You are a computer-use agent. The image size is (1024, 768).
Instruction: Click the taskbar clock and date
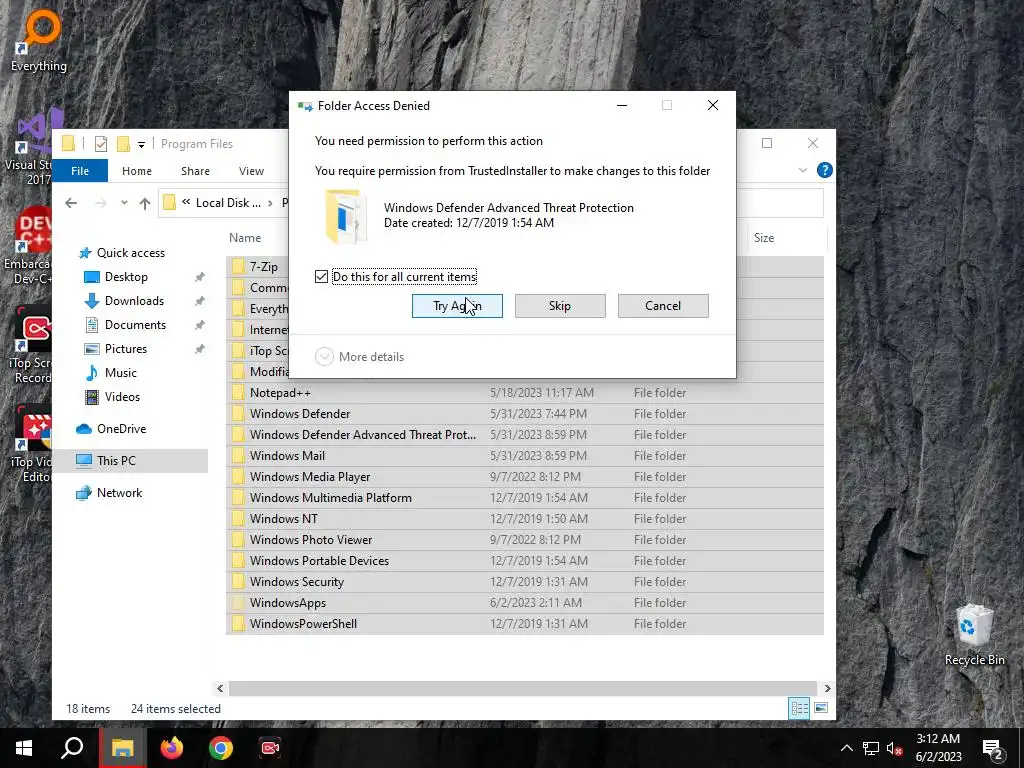(x=938, y=748)
